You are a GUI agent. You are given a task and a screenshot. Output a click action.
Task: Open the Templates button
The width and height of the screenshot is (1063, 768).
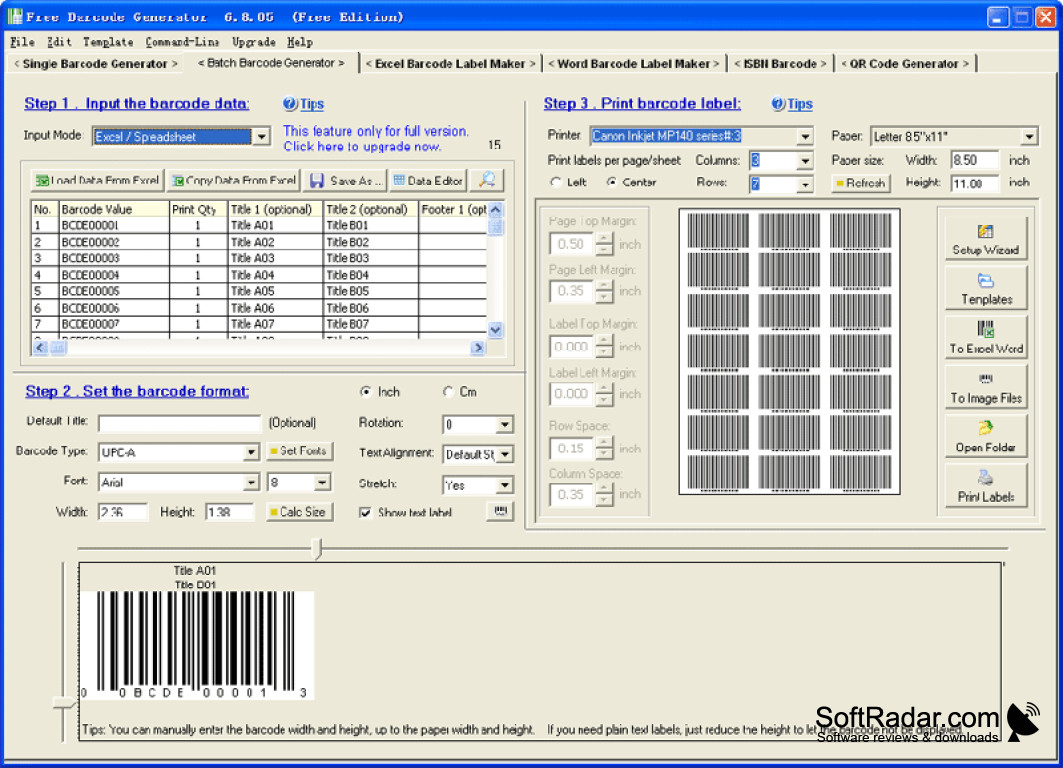click(986, 289)
